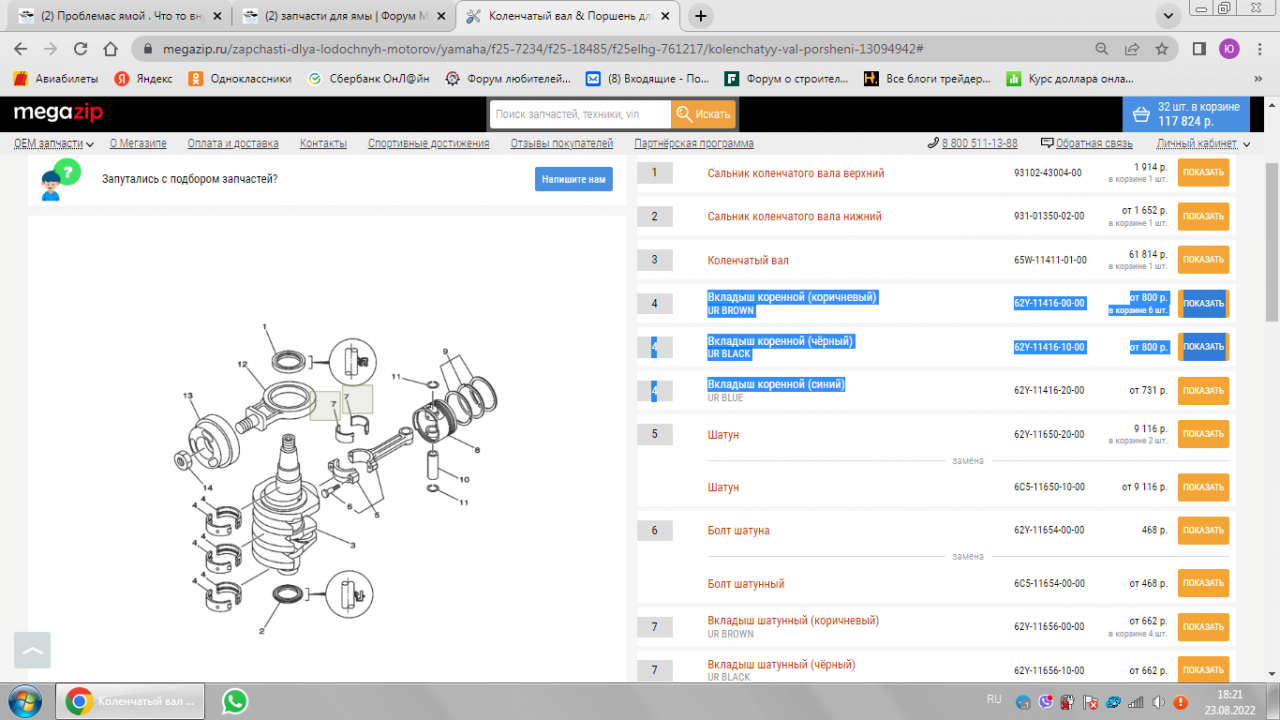Expand the OEM запчасти dropdown
The height and width of the screenshot is (720, 1280).
[x=54, y=144]
